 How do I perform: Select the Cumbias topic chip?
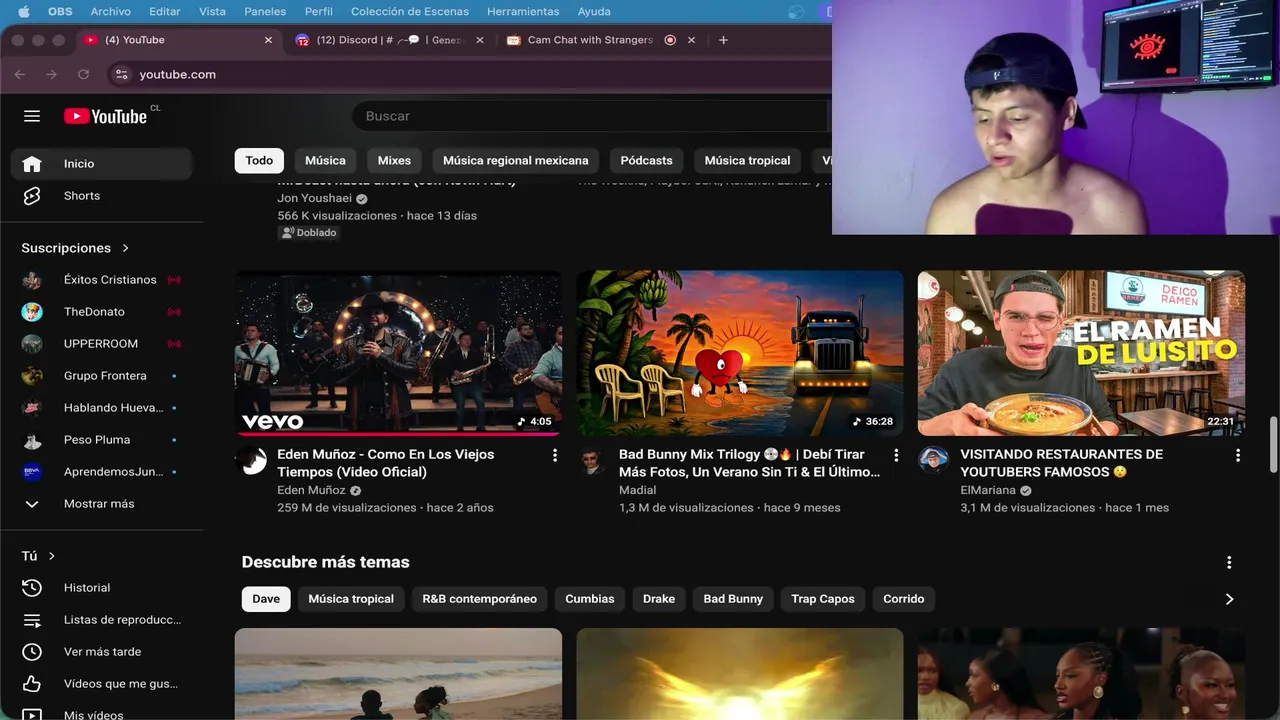[590, 599]
